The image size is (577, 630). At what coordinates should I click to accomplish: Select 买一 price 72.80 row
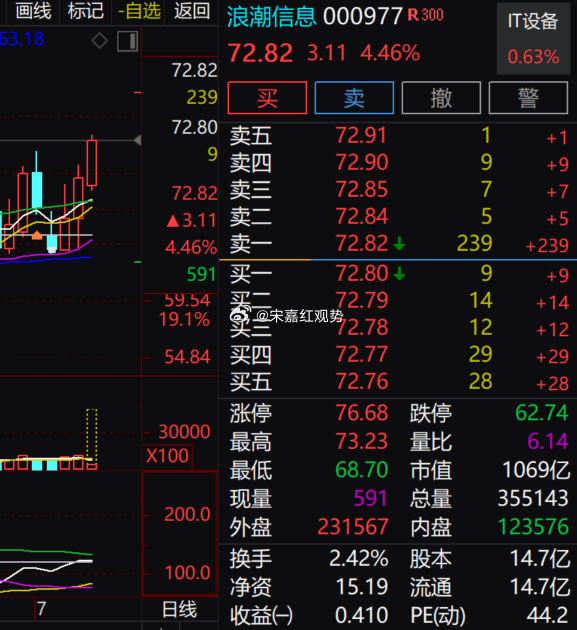398,273
